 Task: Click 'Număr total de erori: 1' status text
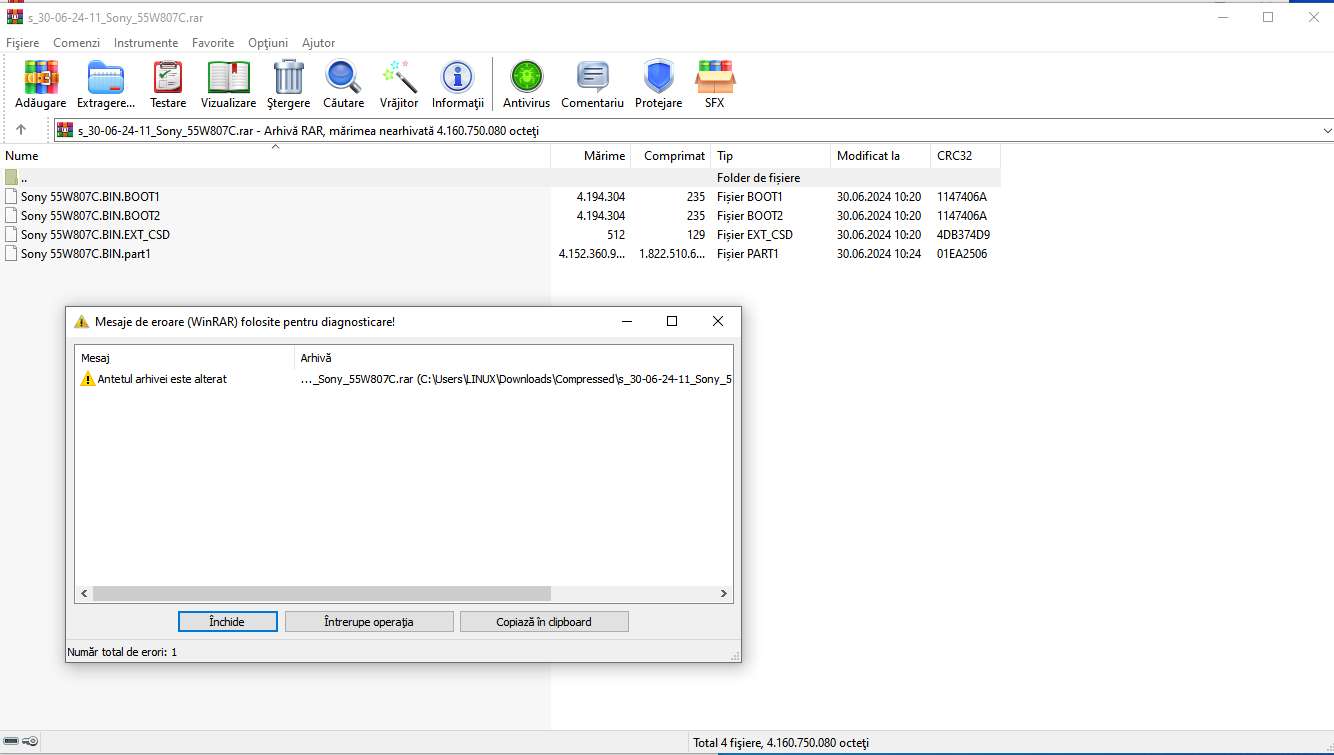click(122, 652)
